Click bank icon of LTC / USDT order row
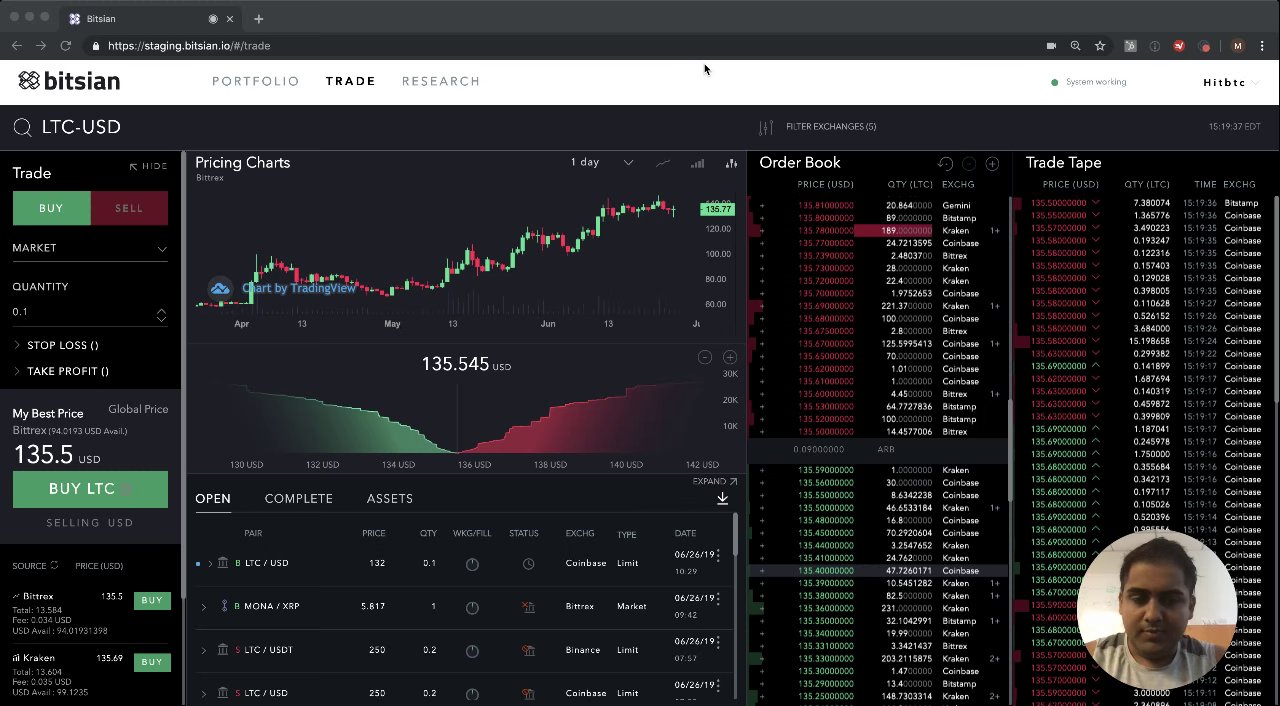The height and width of the screenshot is (706, 1280). (223, 650)
